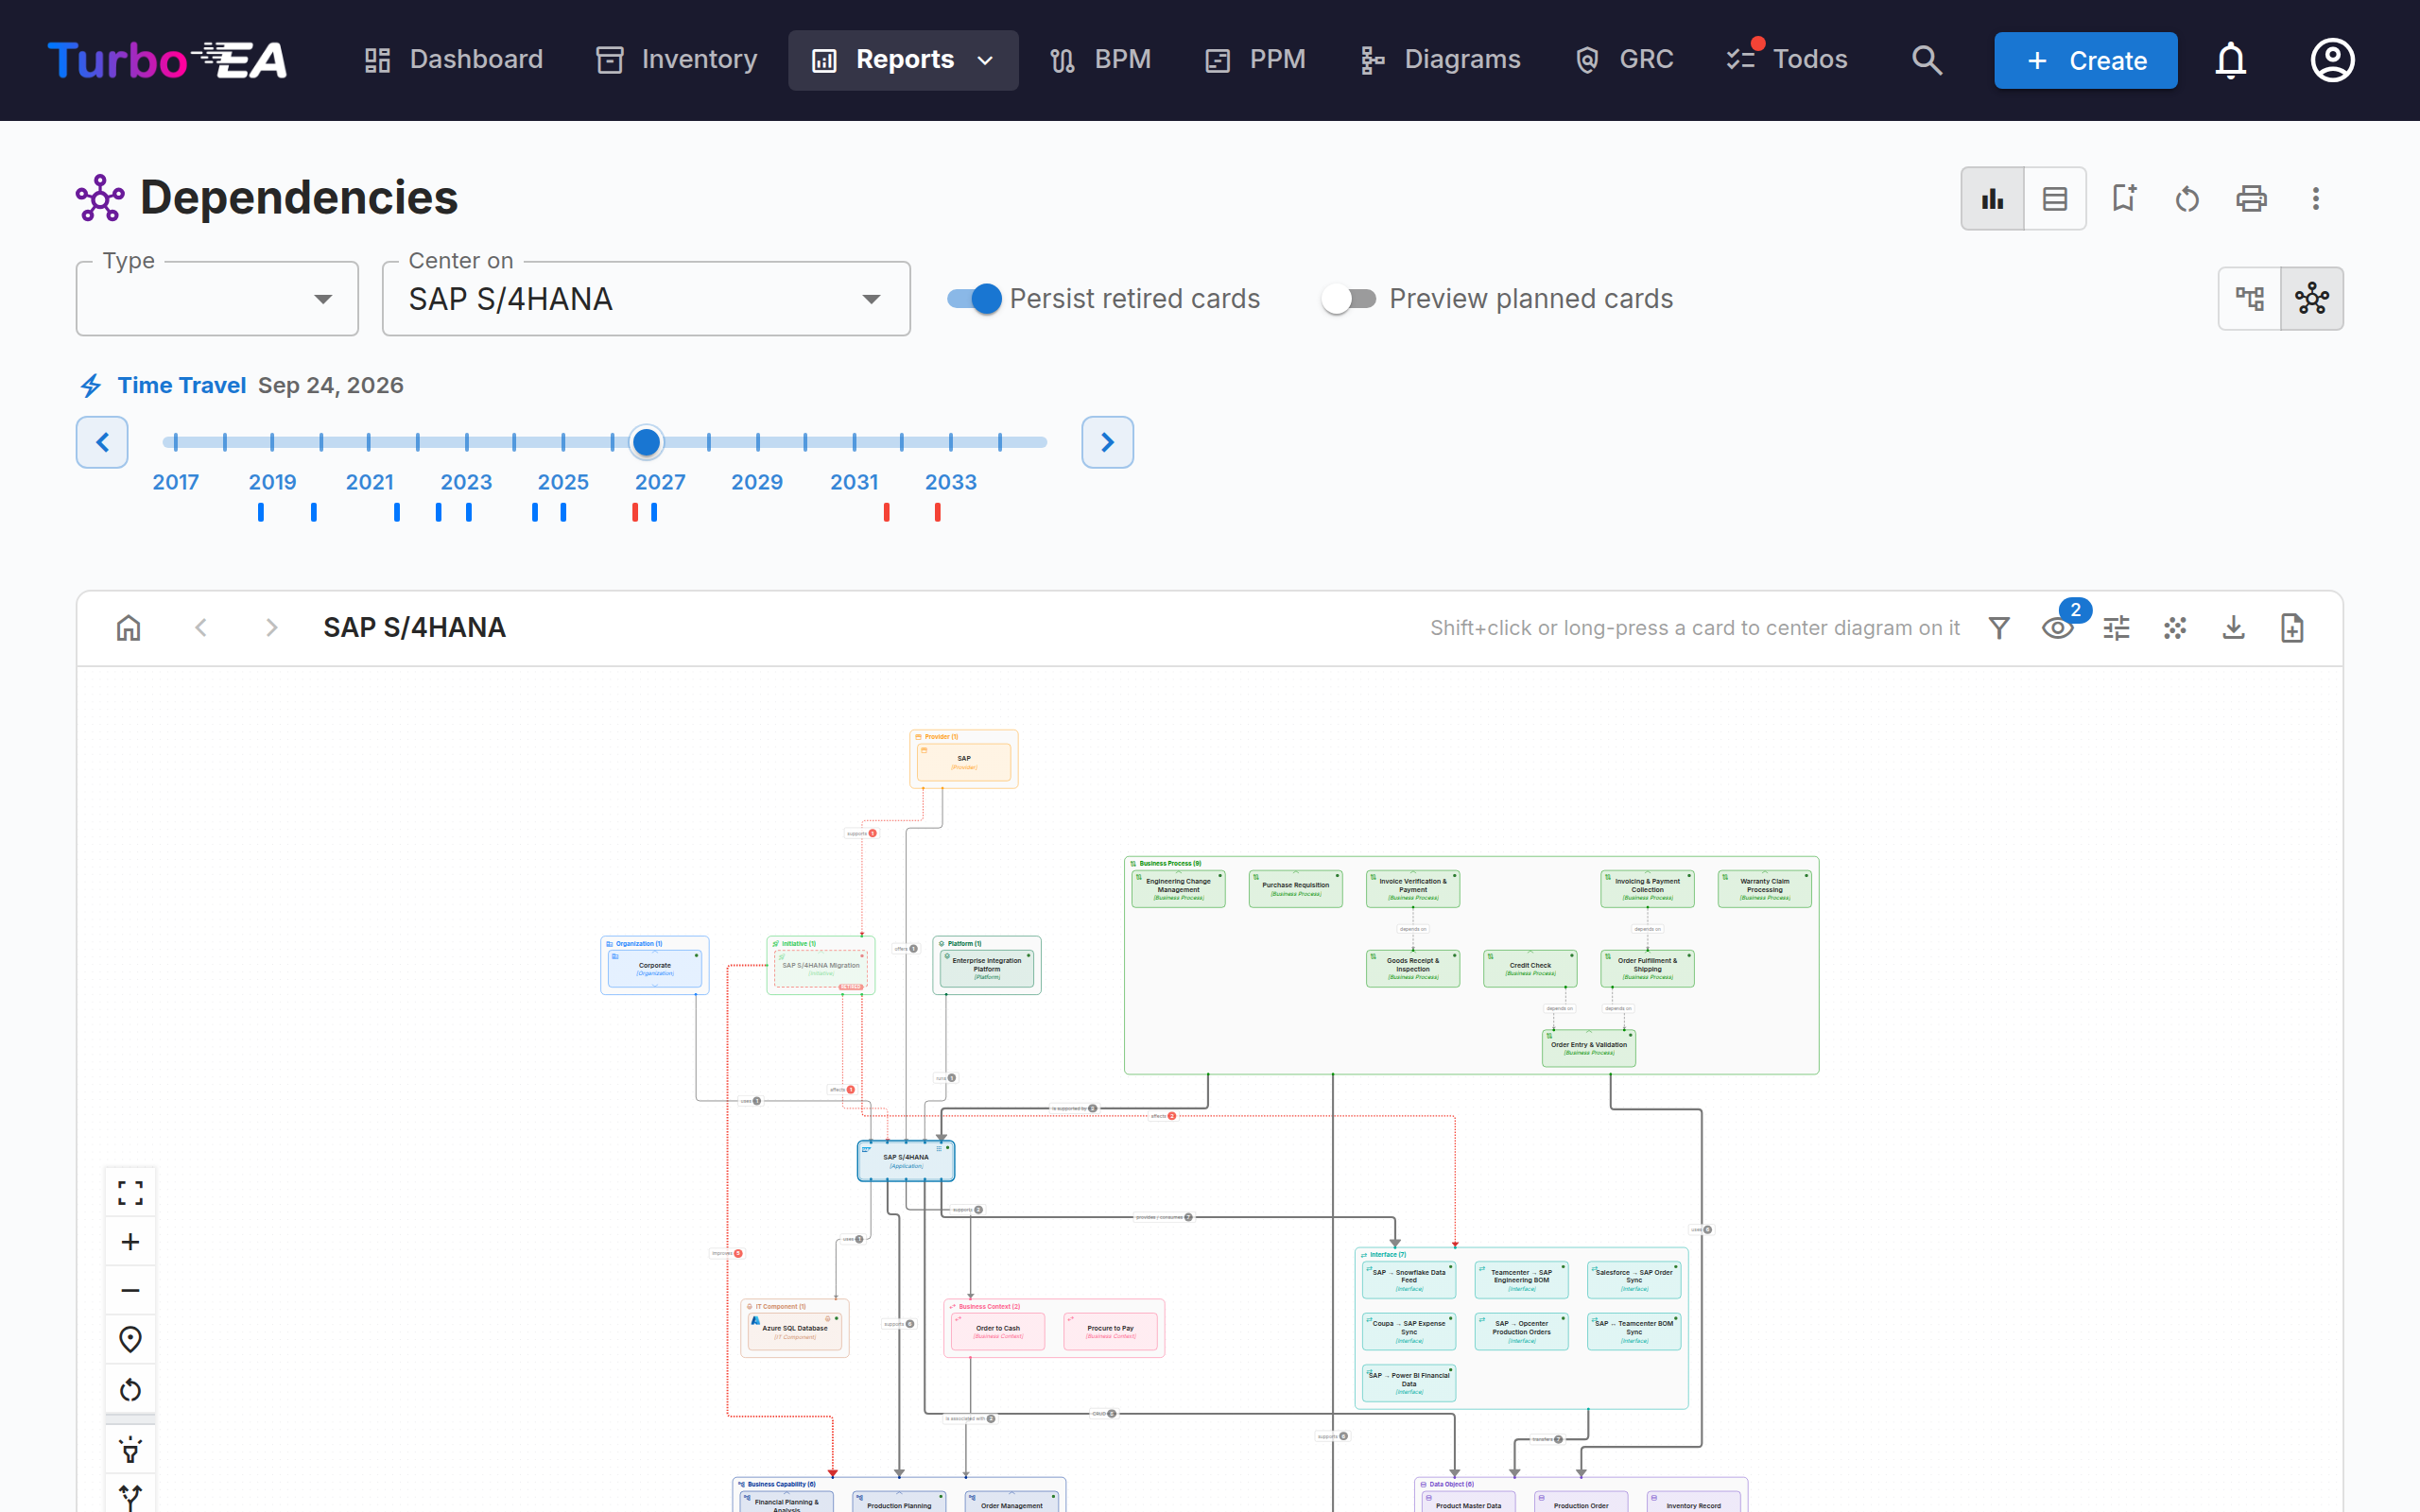Print the Dependencies report

[2251, 198]
